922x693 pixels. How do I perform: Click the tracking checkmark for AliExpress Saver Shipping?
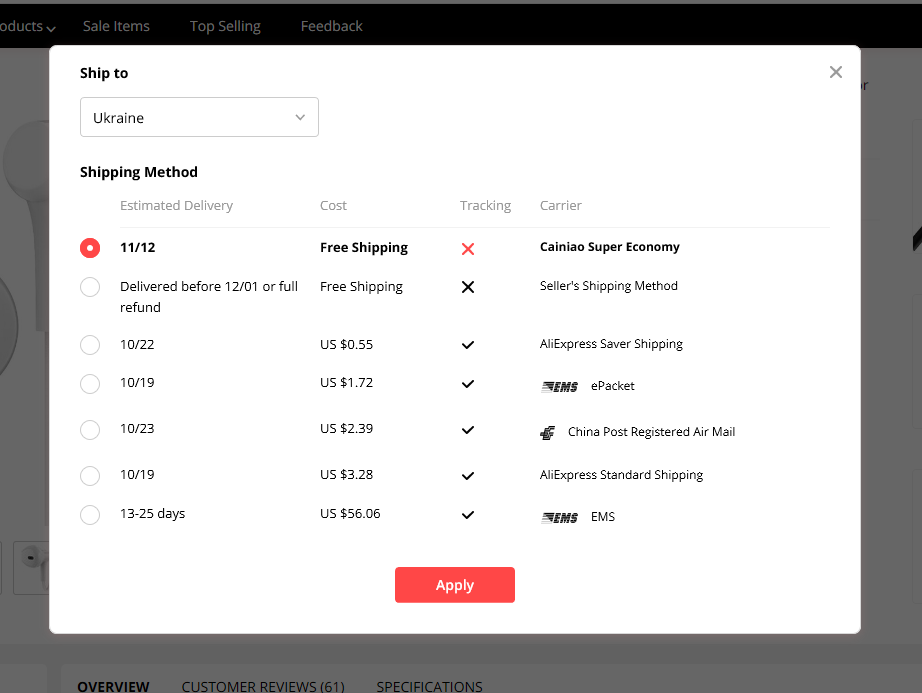coord(468,345)
